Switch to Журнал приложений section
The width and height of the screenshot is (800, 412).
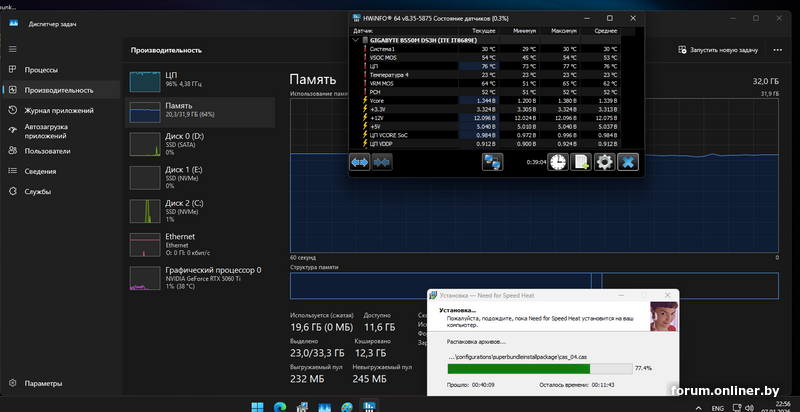point(57,110)
